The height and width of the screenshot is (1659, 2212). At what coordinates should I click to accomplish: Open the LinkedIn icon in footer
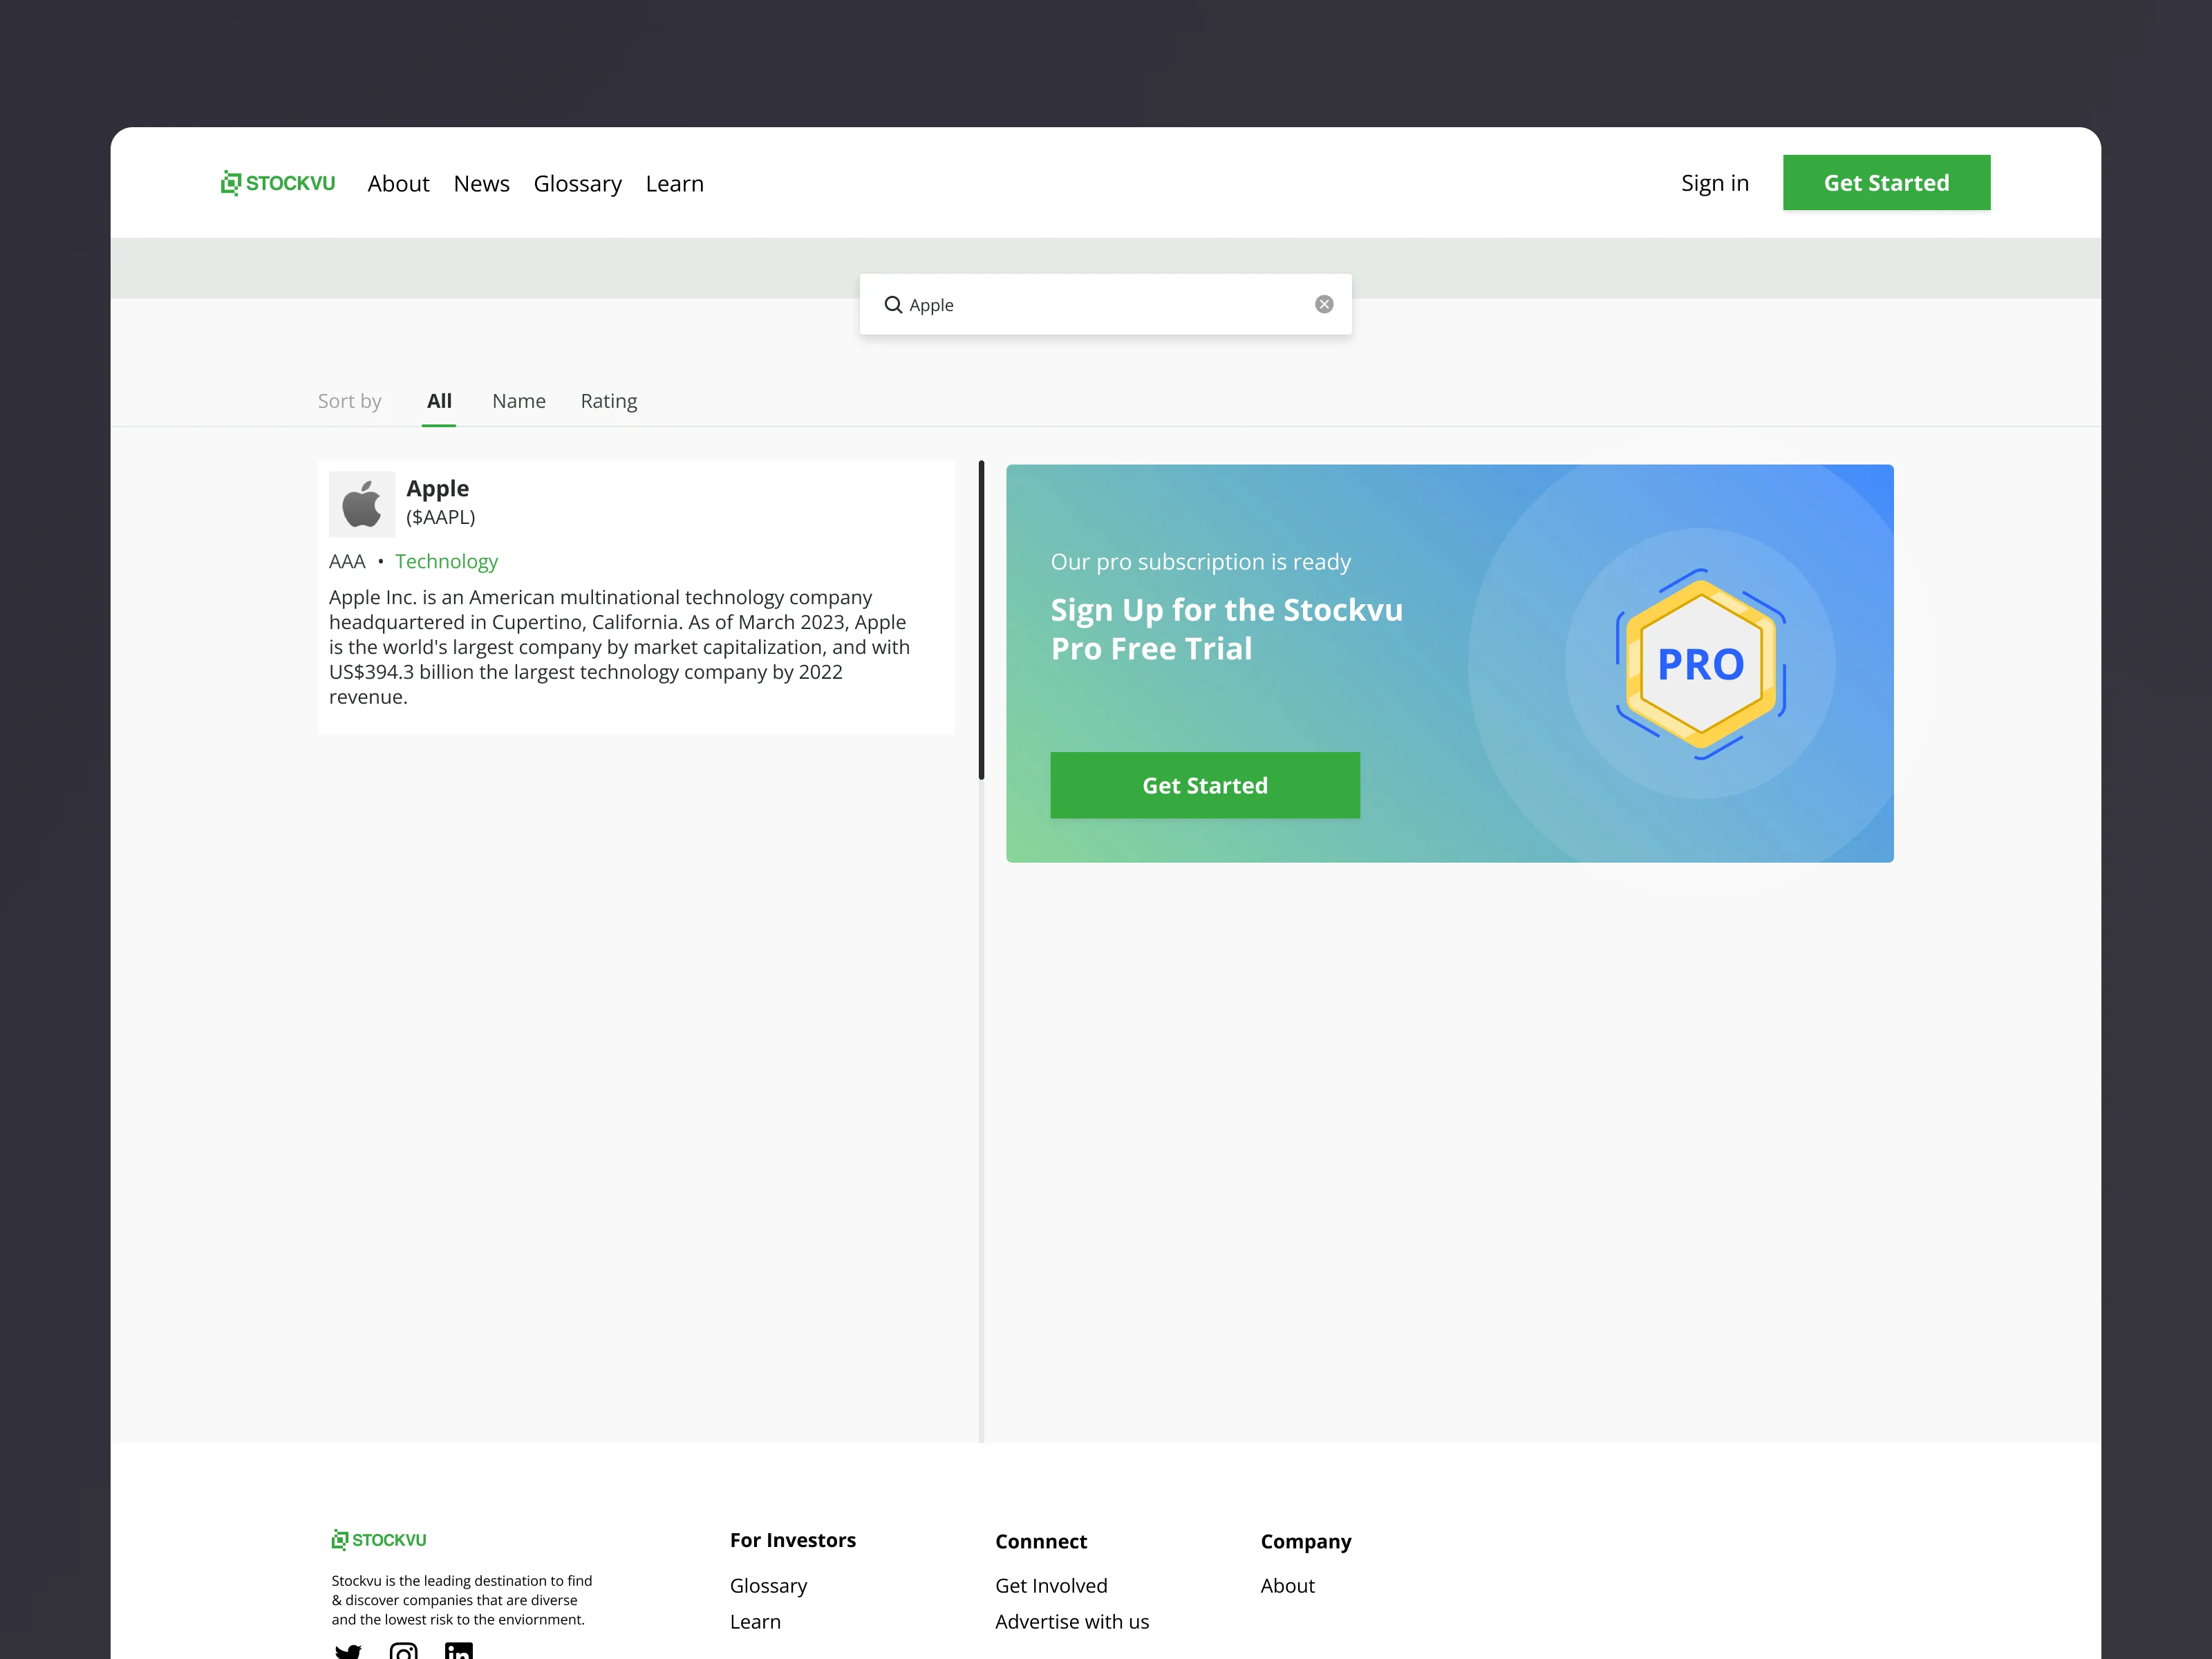[x=459, y=1650]
